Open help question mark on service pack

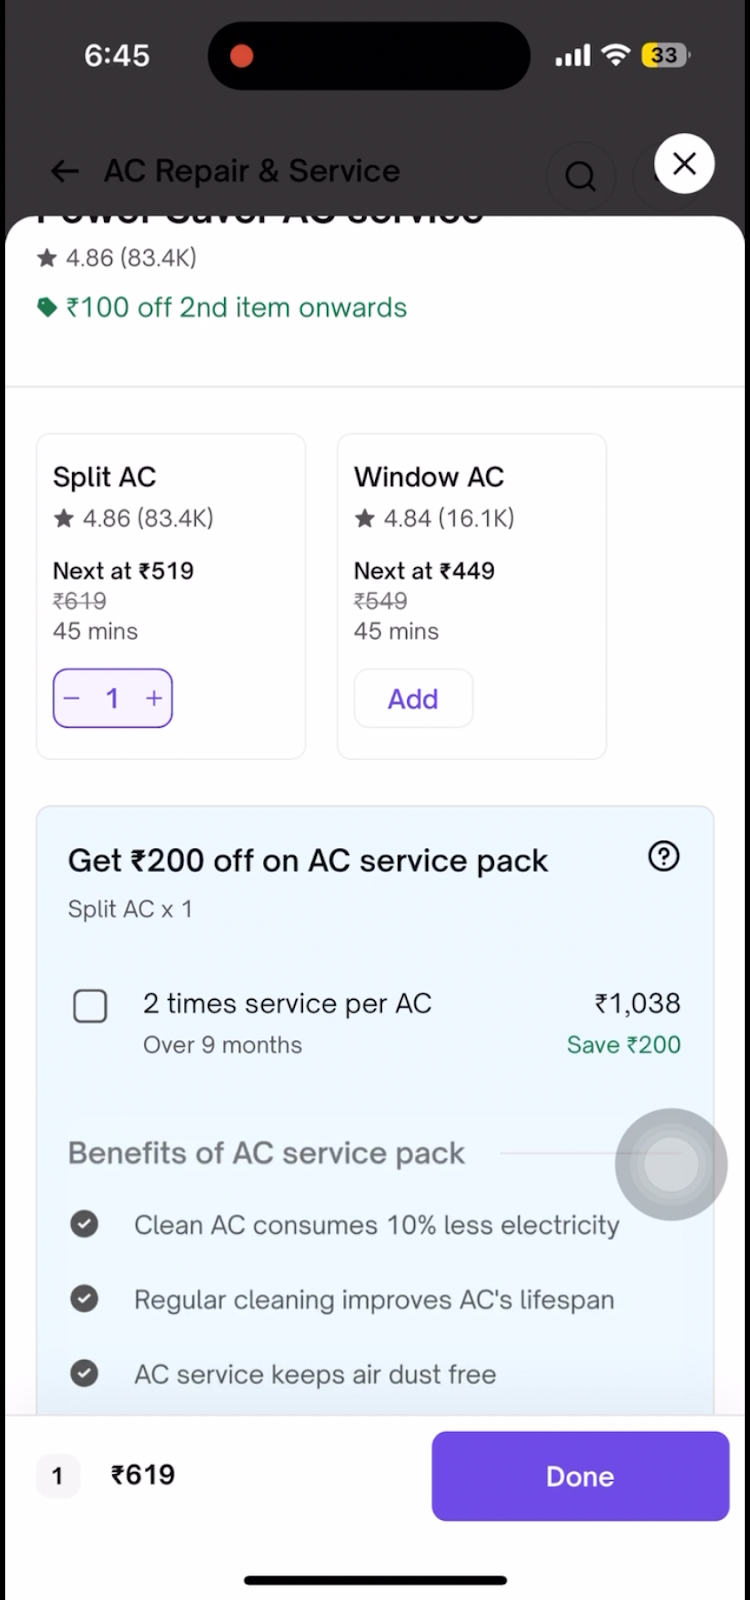(x=664, y=857)
